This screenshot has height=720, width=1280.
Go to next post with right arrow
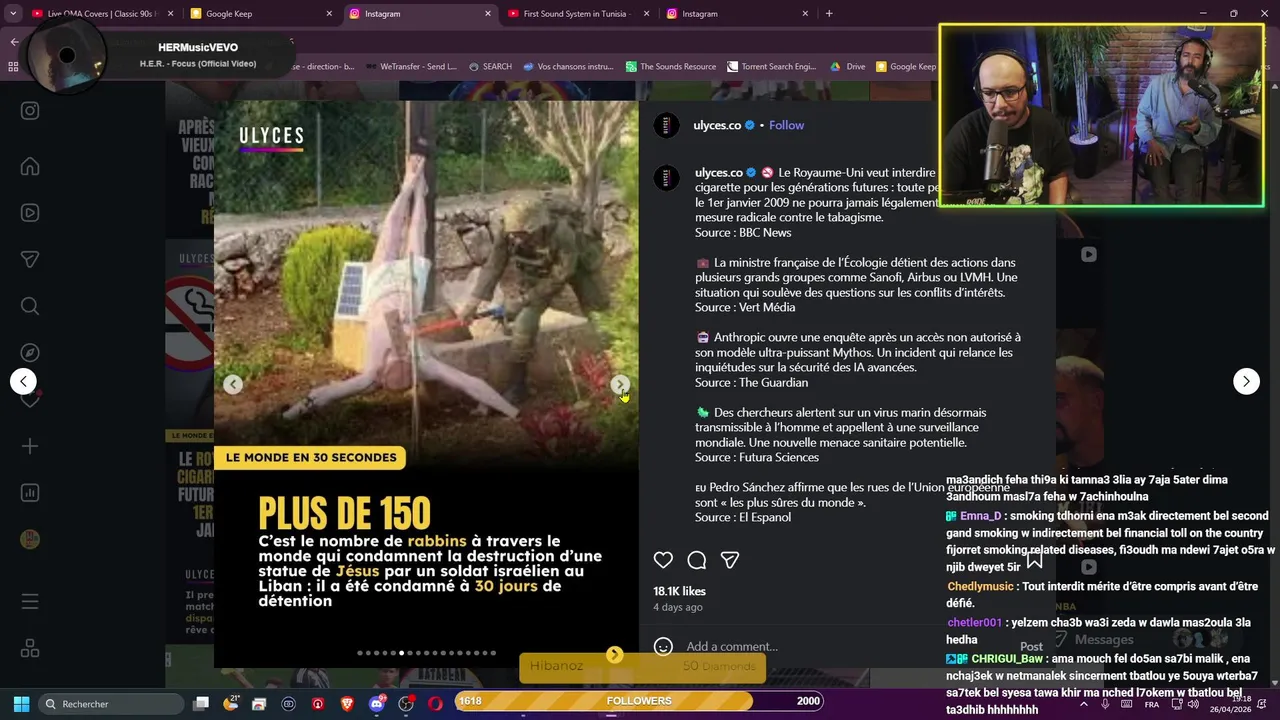pos(1246,381)
